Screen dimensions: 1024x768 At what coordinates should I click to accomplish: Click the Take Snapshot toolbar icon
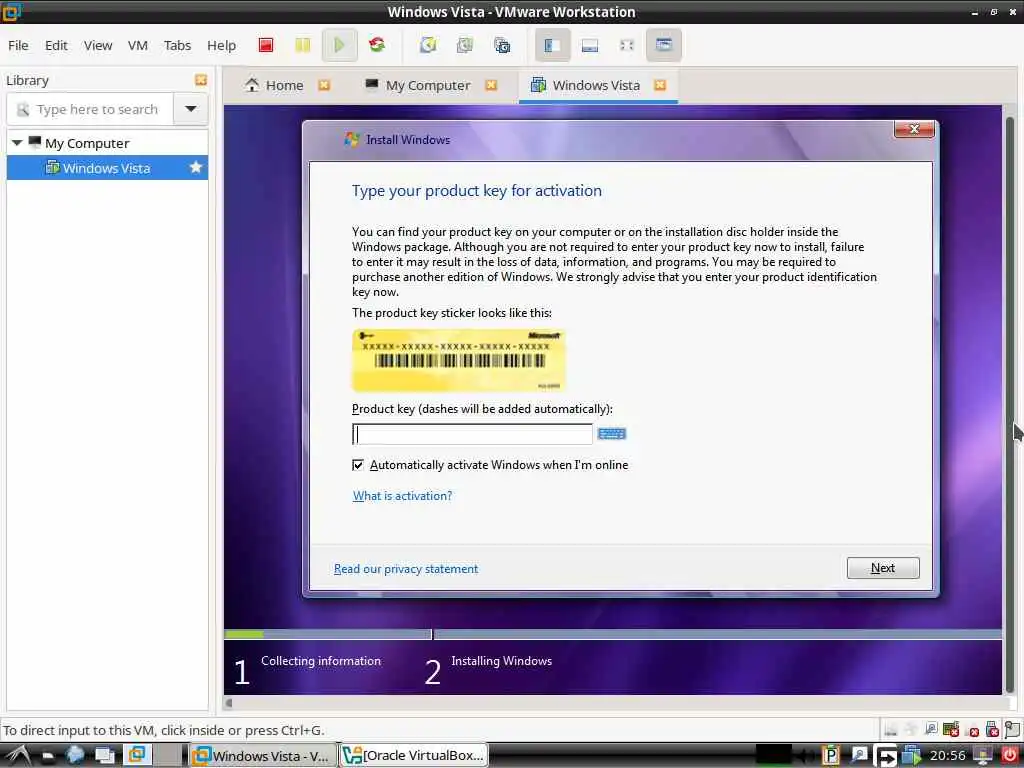coord(428,45)
